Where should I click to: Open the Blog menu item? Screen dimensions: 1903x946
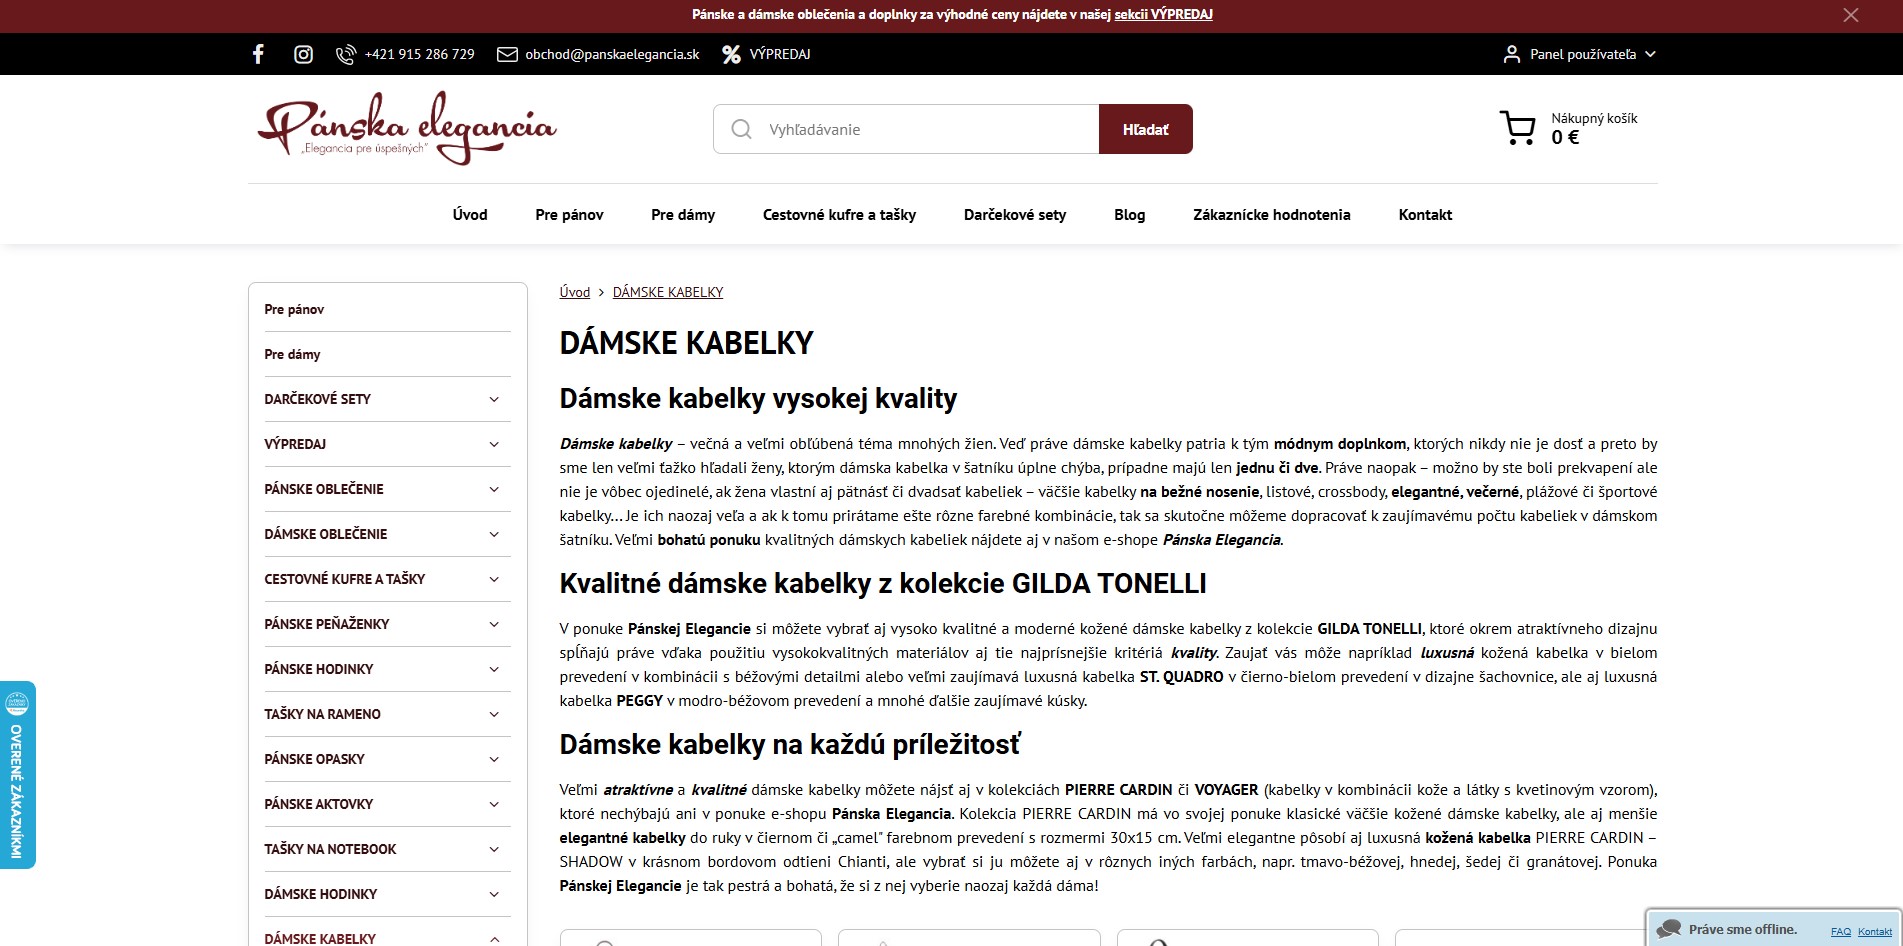click(x=1129, y=214)
